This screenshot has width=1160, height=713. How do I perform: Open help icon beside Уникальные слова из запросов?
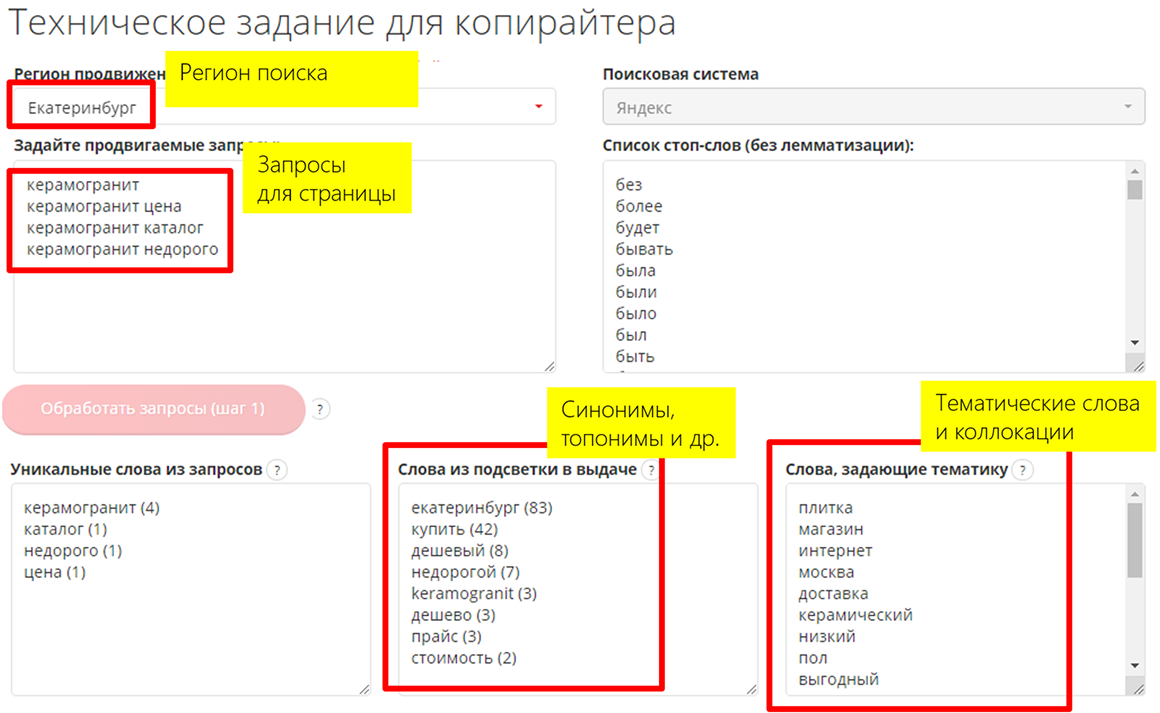tap(278, 470)
